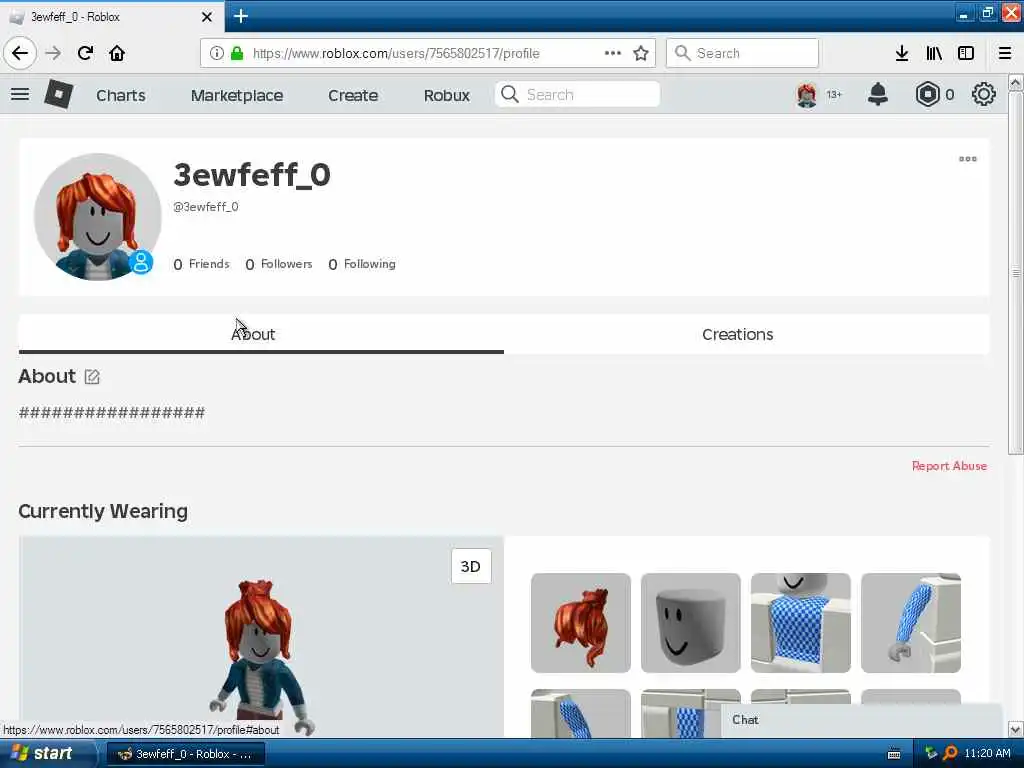Open a new browser tab
1024x768 pixels.
point(241,16)
